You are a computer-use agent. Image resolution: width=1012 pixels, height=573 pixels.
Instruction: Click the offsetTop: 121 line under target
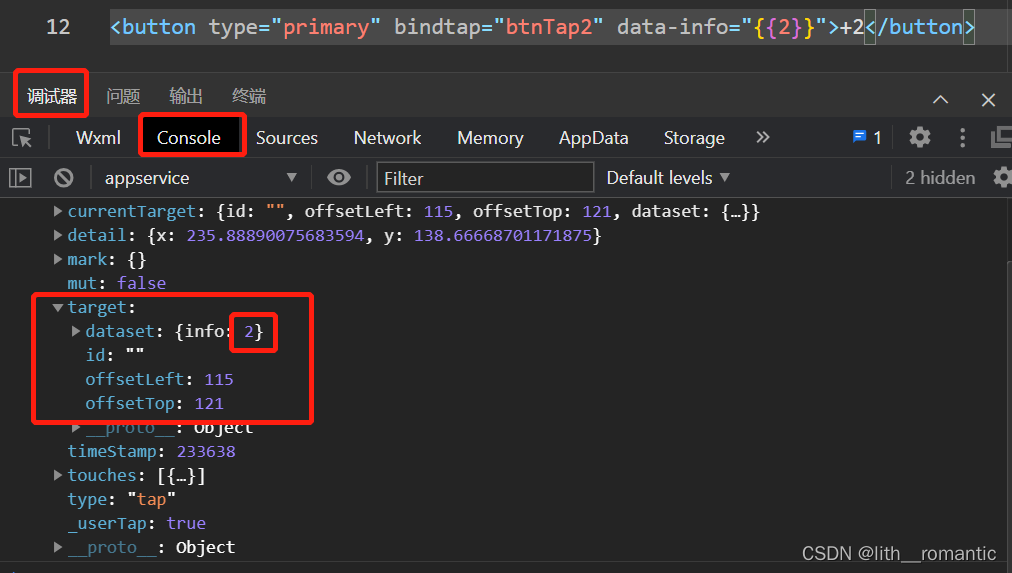pyautogui.click(x=154, y=403)
